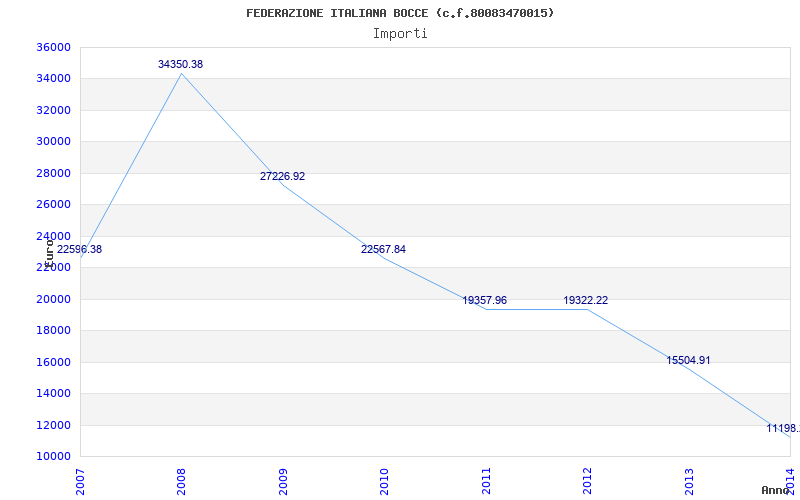
Task: Select the 19357.96 data label
Action: (484, 300)
